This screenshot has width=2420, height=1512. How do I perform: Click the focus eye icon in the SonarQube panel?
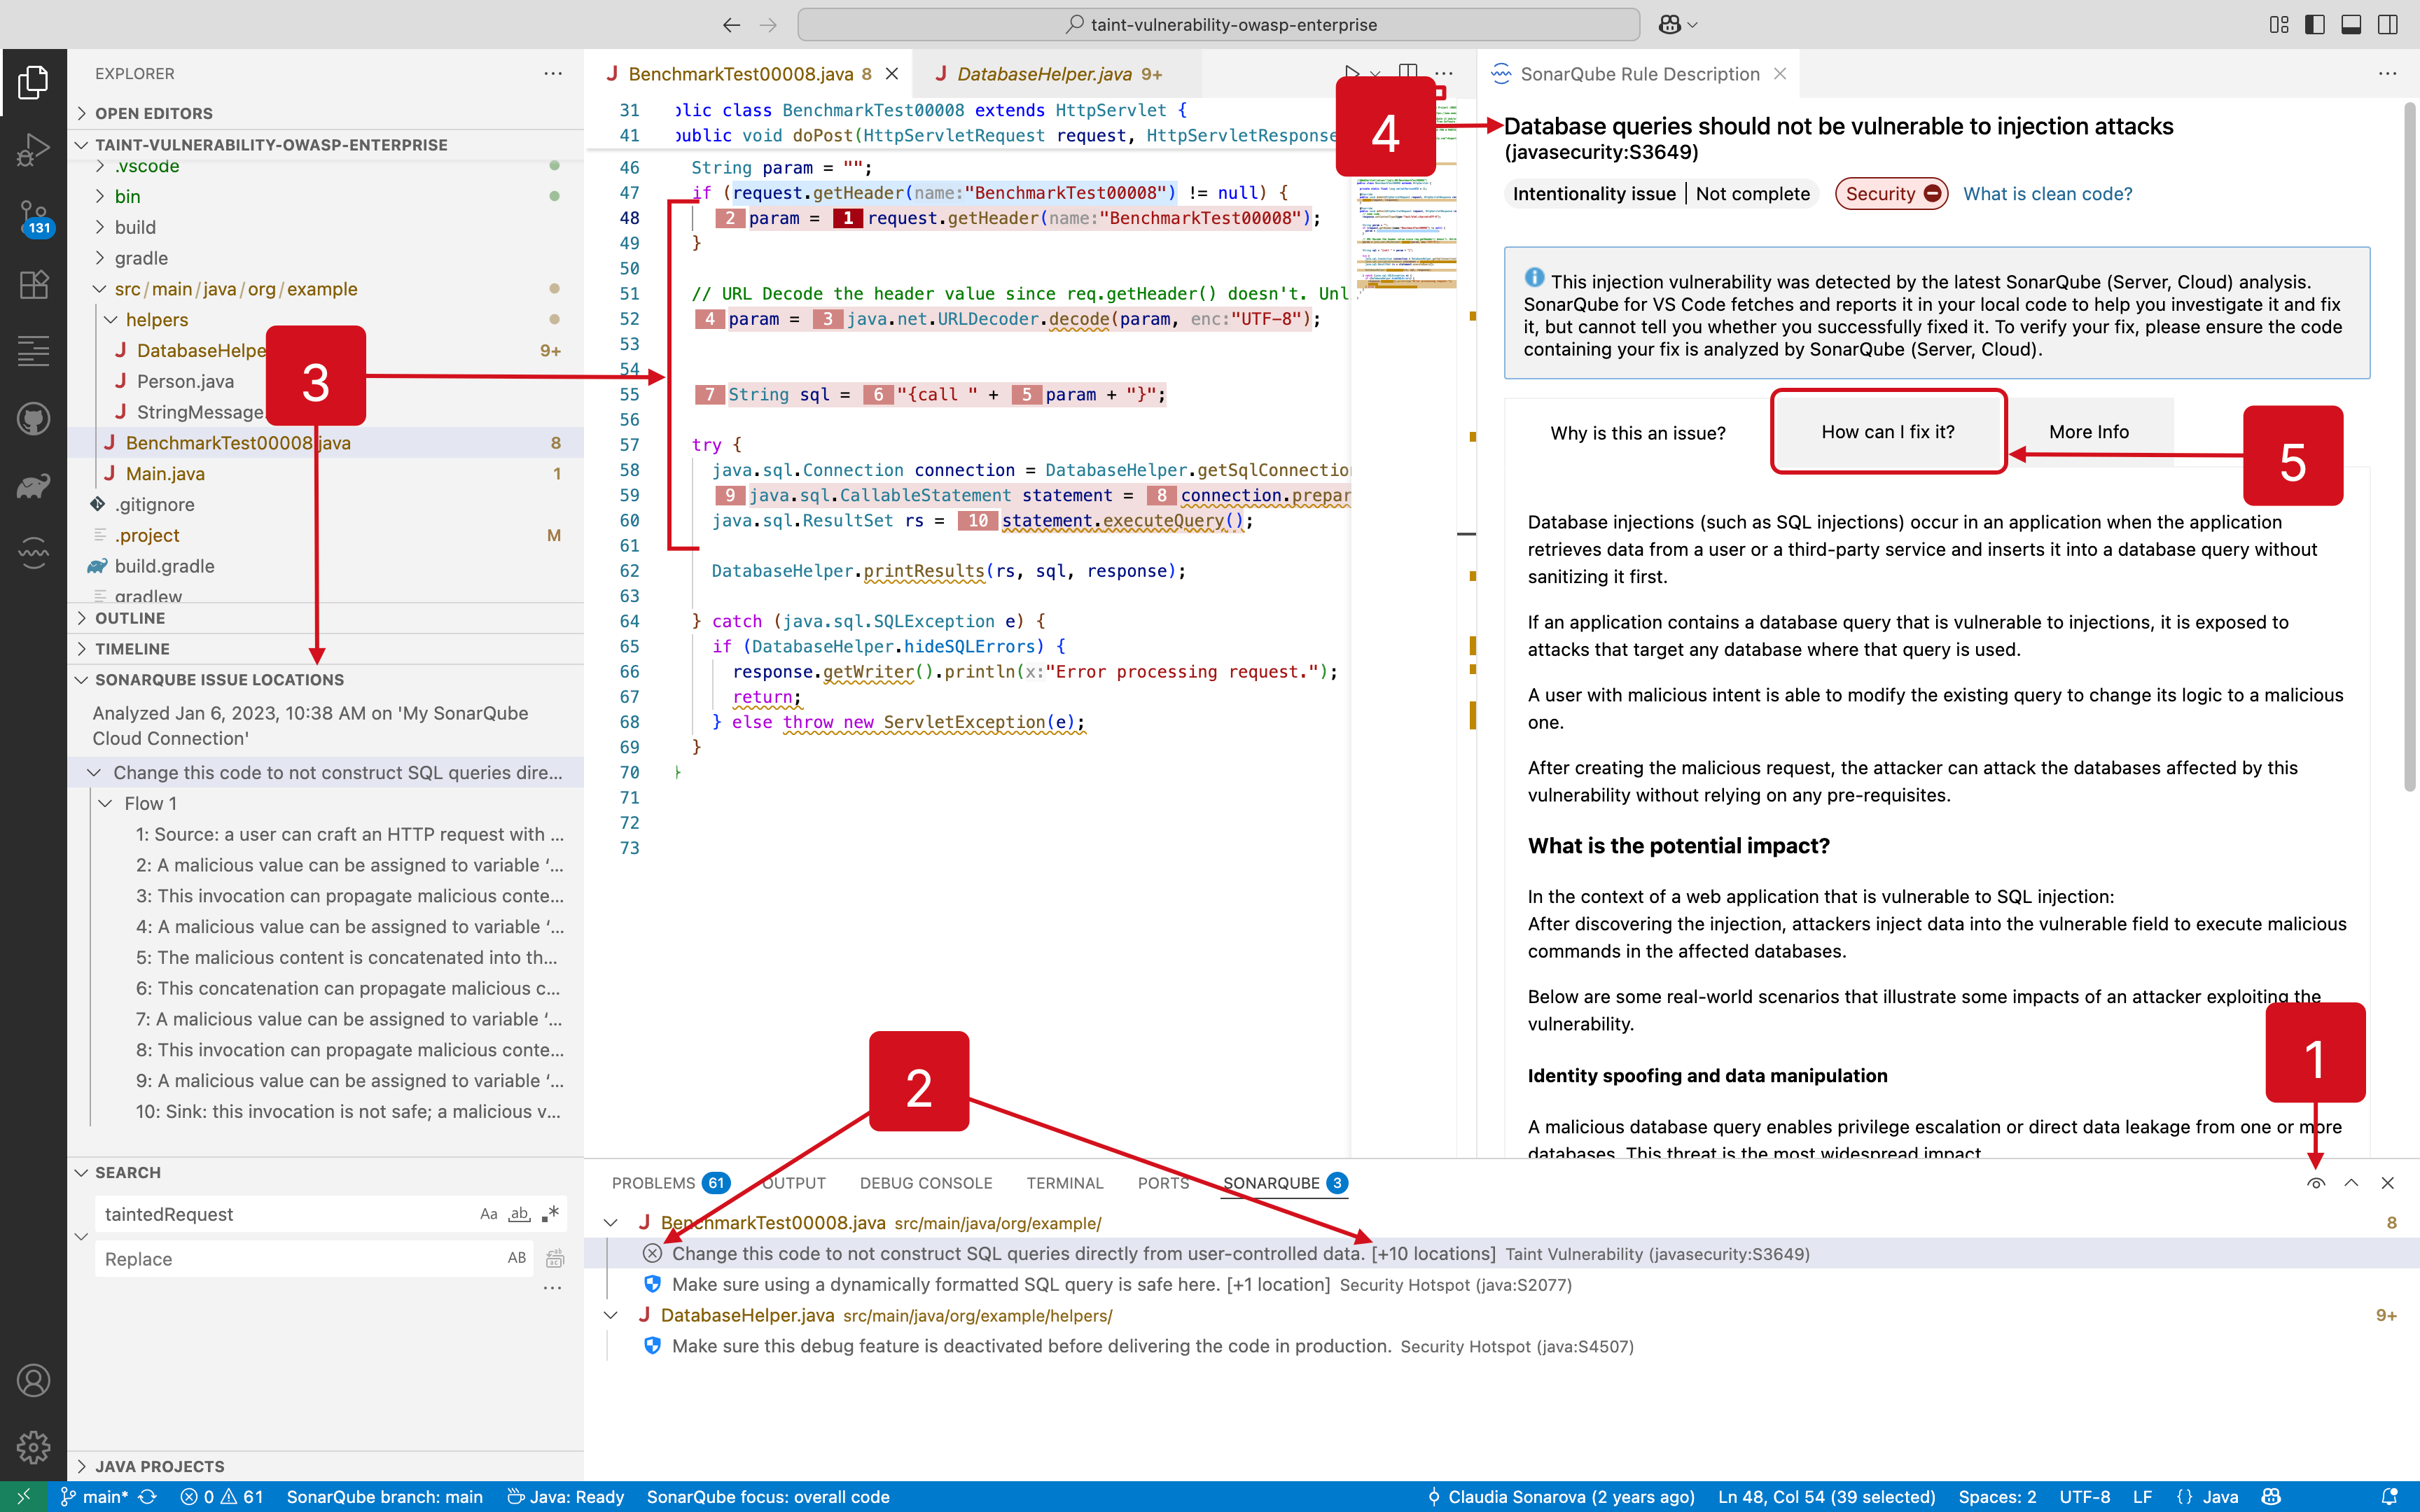(x=2316, y=1183)
